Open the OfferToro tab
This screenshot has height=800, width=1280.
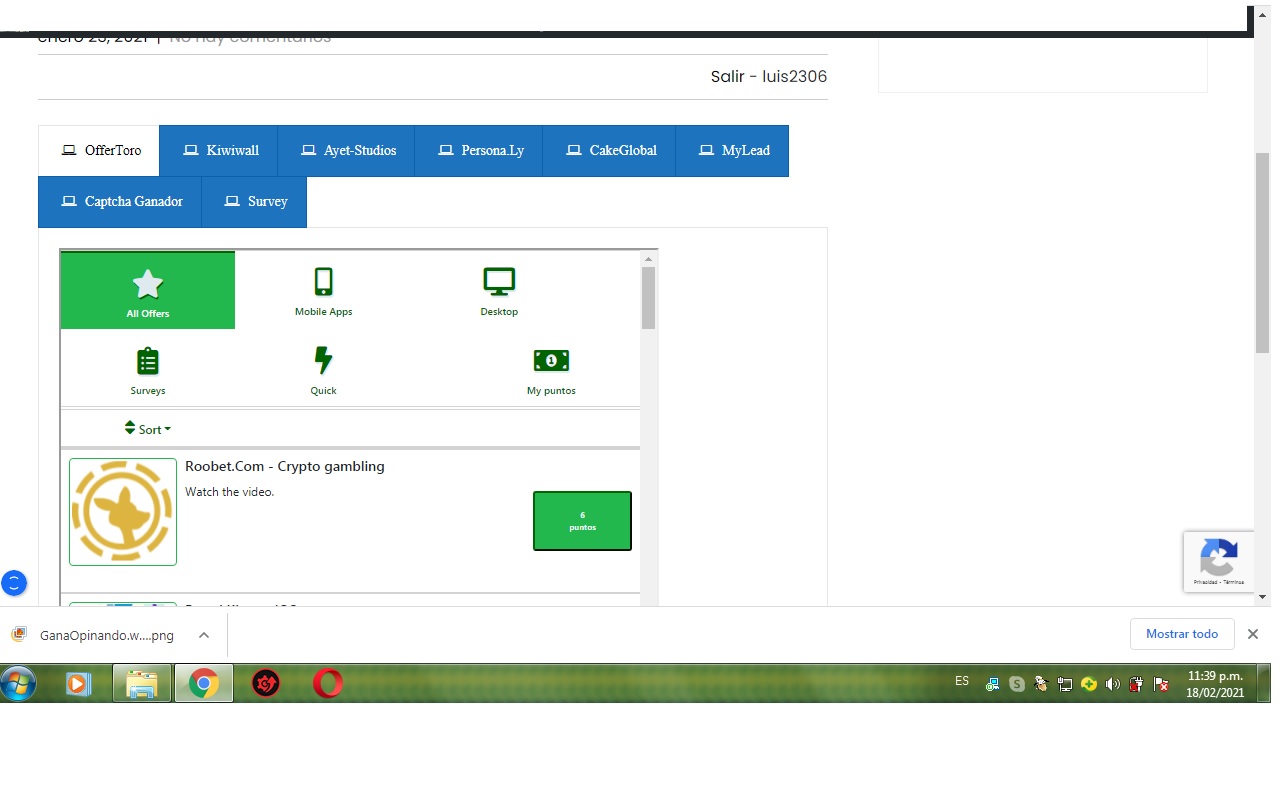tap(98, 151)
